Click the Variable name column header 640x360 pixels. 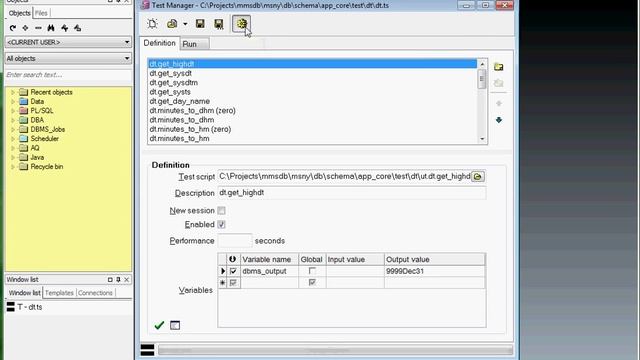pos(269,259)
